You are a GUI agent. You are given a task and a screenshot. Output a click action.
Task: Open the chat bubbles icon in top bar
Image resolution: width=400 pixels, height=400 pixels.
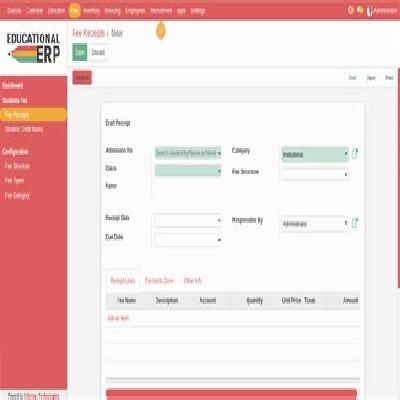click(x=360, y=10)
